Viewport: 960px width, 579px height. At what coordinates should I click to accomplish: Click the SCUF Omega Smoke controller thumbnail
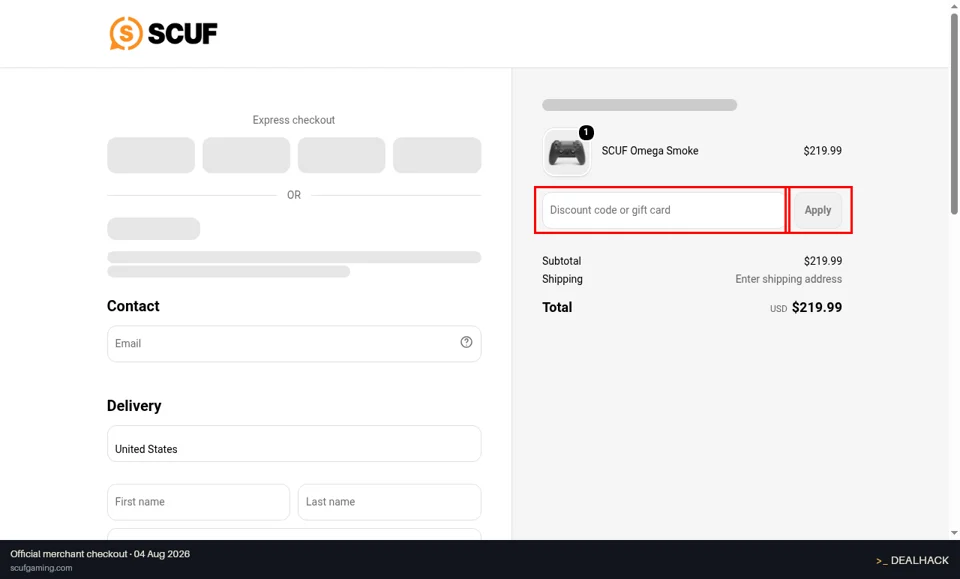pyautogui.click(x=567, y=152)
